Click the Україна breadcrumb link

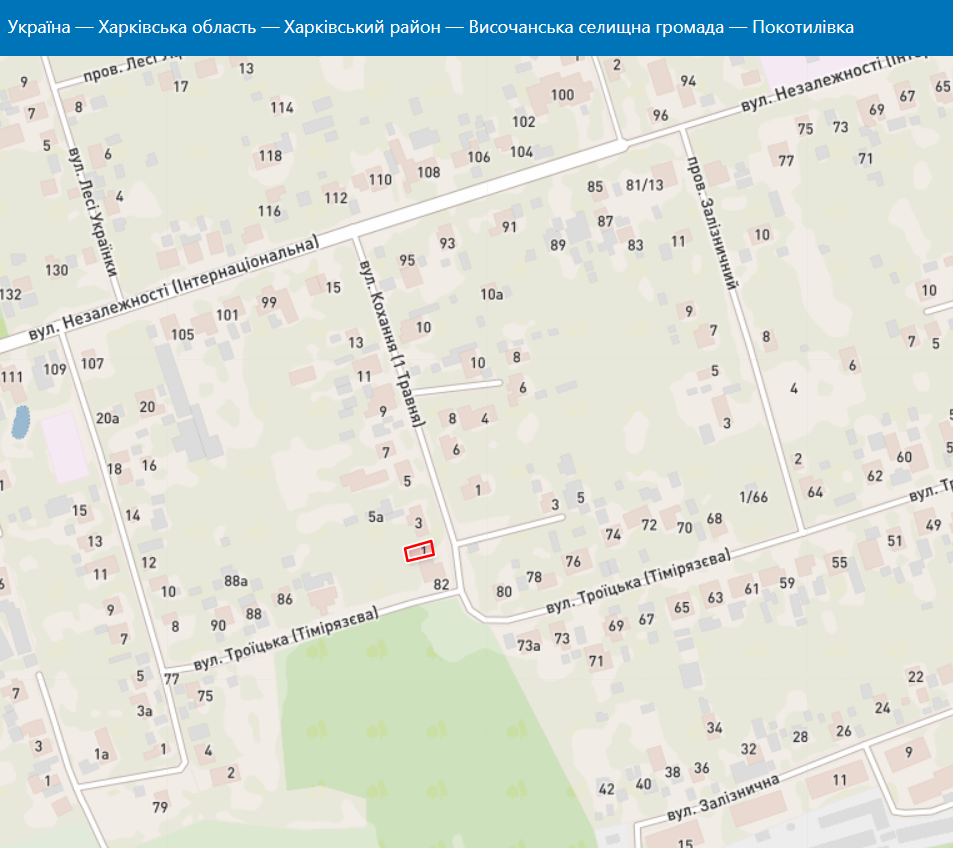38,27
